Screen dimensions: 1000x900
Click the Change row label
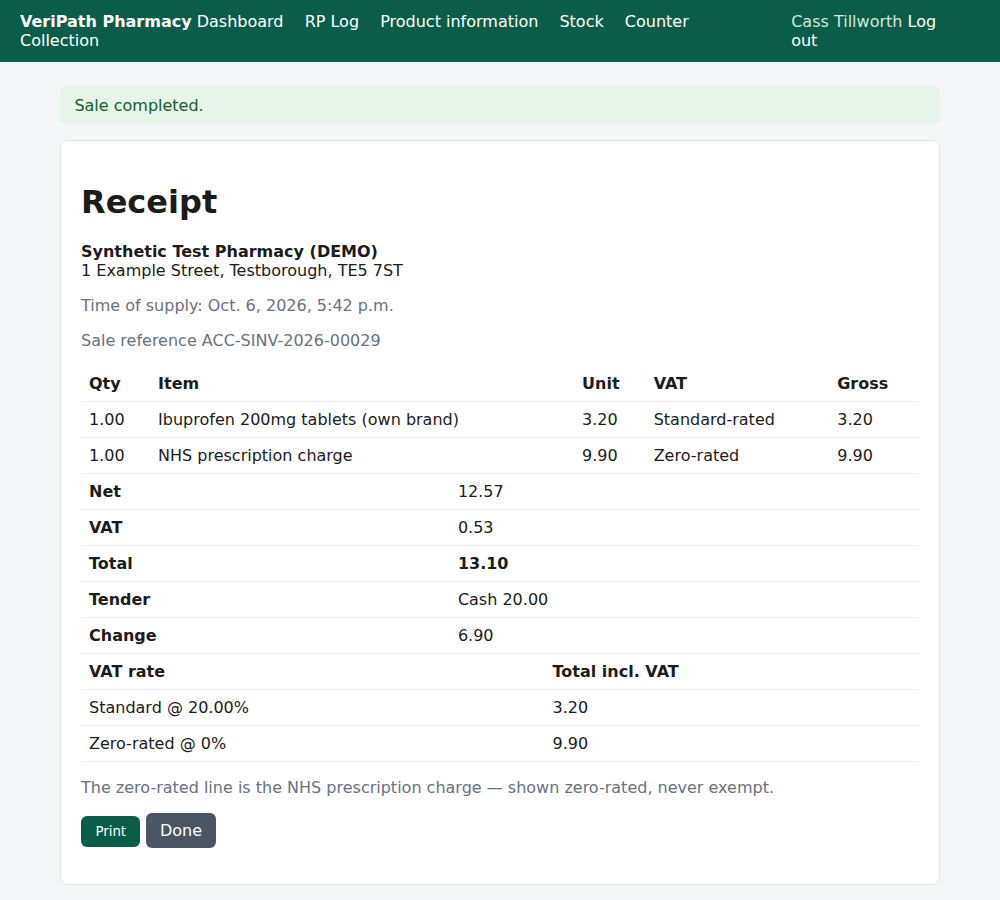click(122, 635)
